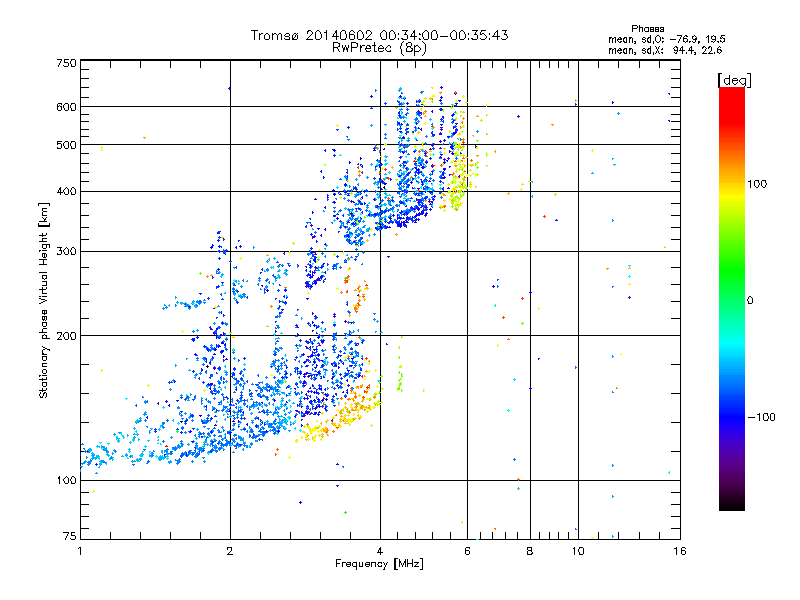
Task: Click the colorbar tick label '100'
Action: pyautogui.click(x=757, y=184)
